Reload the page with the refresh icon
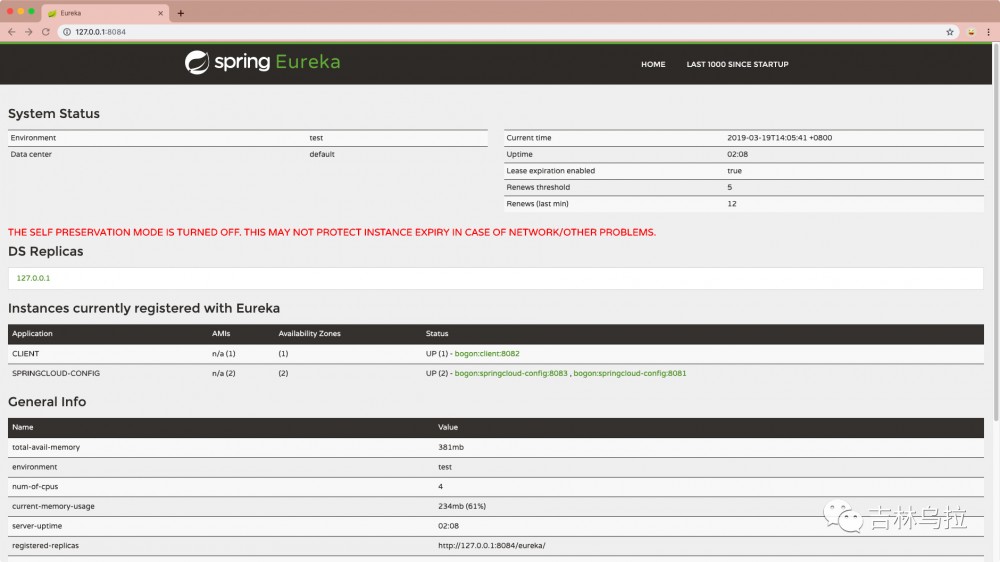This screenshot has width=1000, height=562. [46, 32]
